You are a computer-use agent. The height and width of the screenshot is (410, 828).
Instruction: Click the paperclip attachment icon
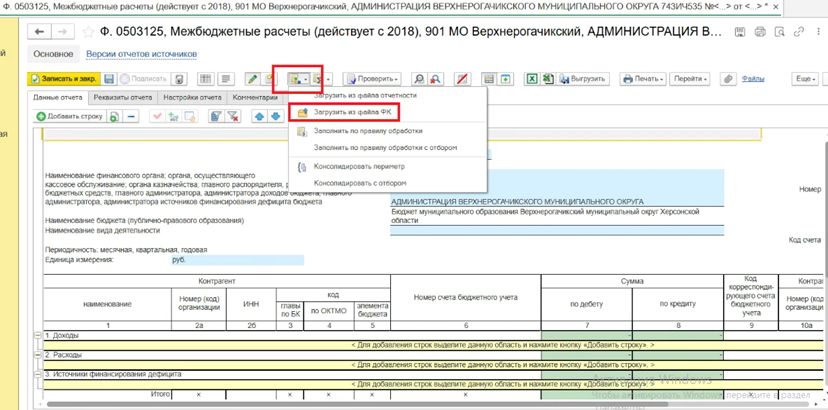[x=728, y=79]
